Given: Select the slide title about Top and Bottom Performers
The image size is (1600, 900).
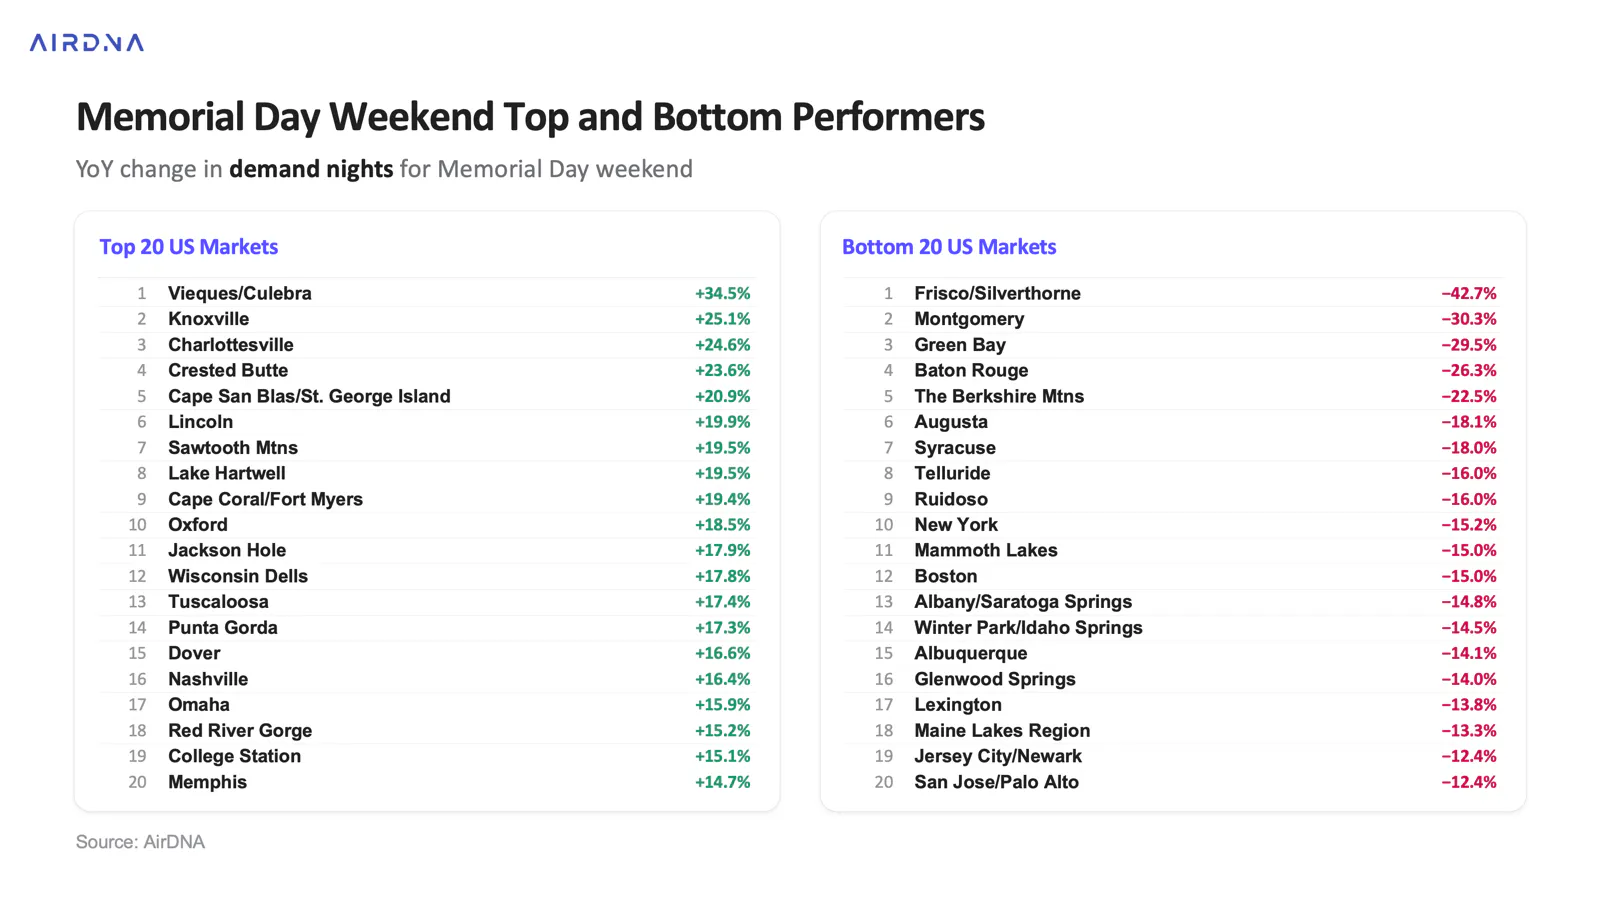Looking at the screenshot, I should (530, 117).
